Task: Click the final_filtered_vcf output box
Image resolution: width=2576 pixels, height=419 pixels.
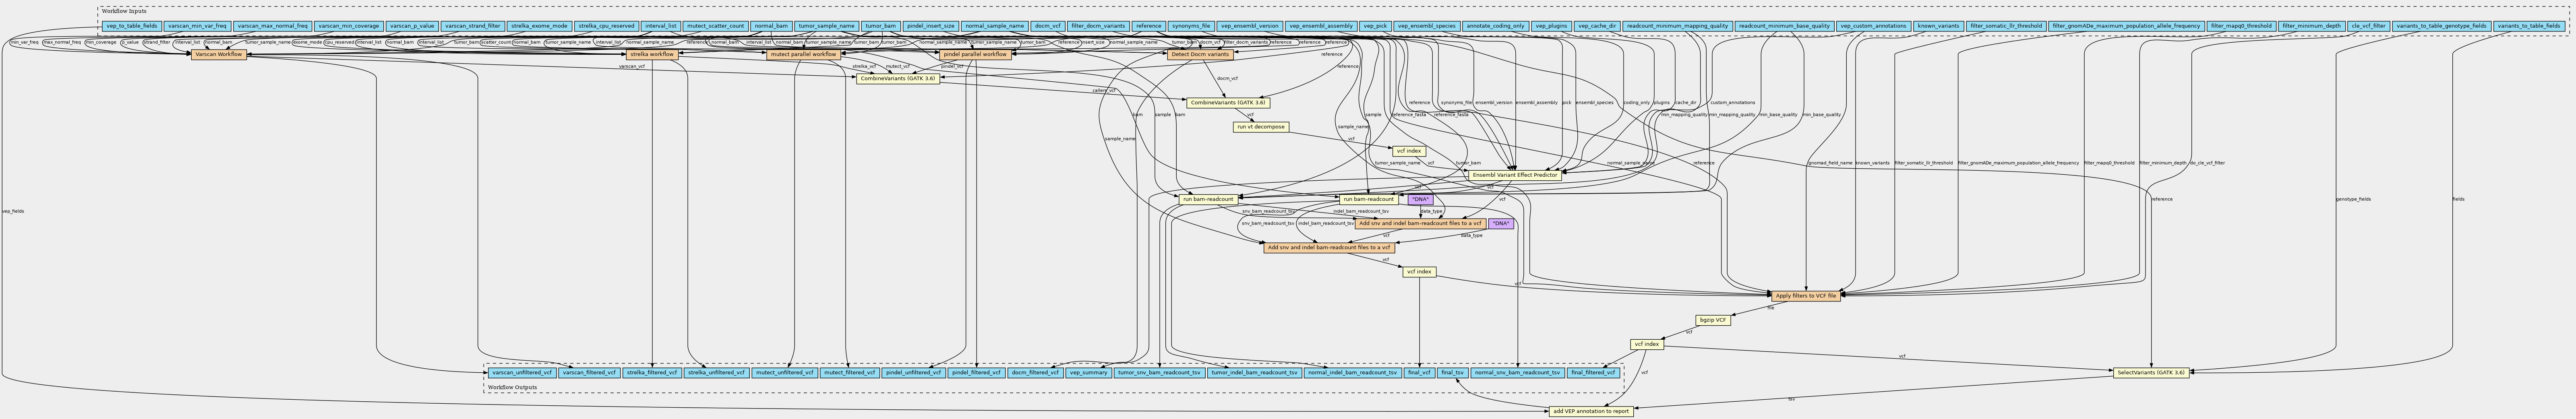Action: [x=1593, y=372]
